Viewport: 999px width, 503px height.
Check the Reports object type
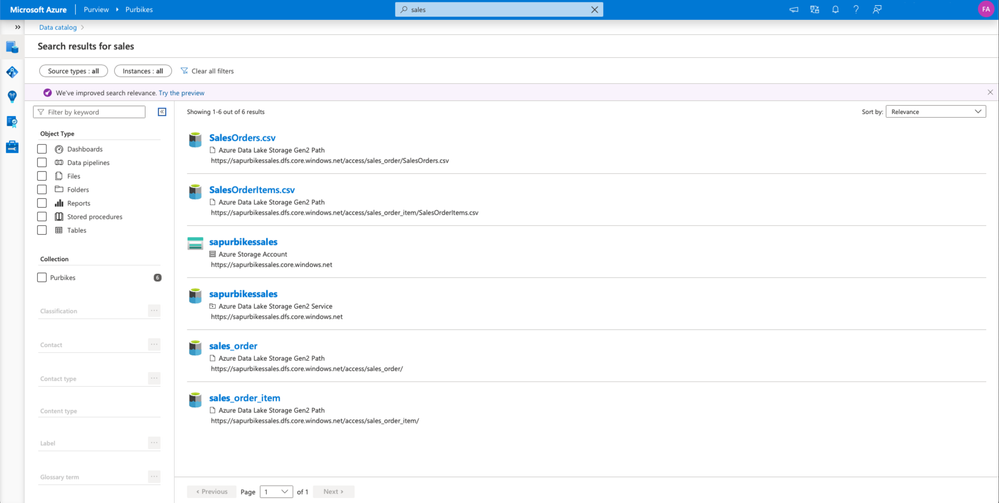(42, 203)
